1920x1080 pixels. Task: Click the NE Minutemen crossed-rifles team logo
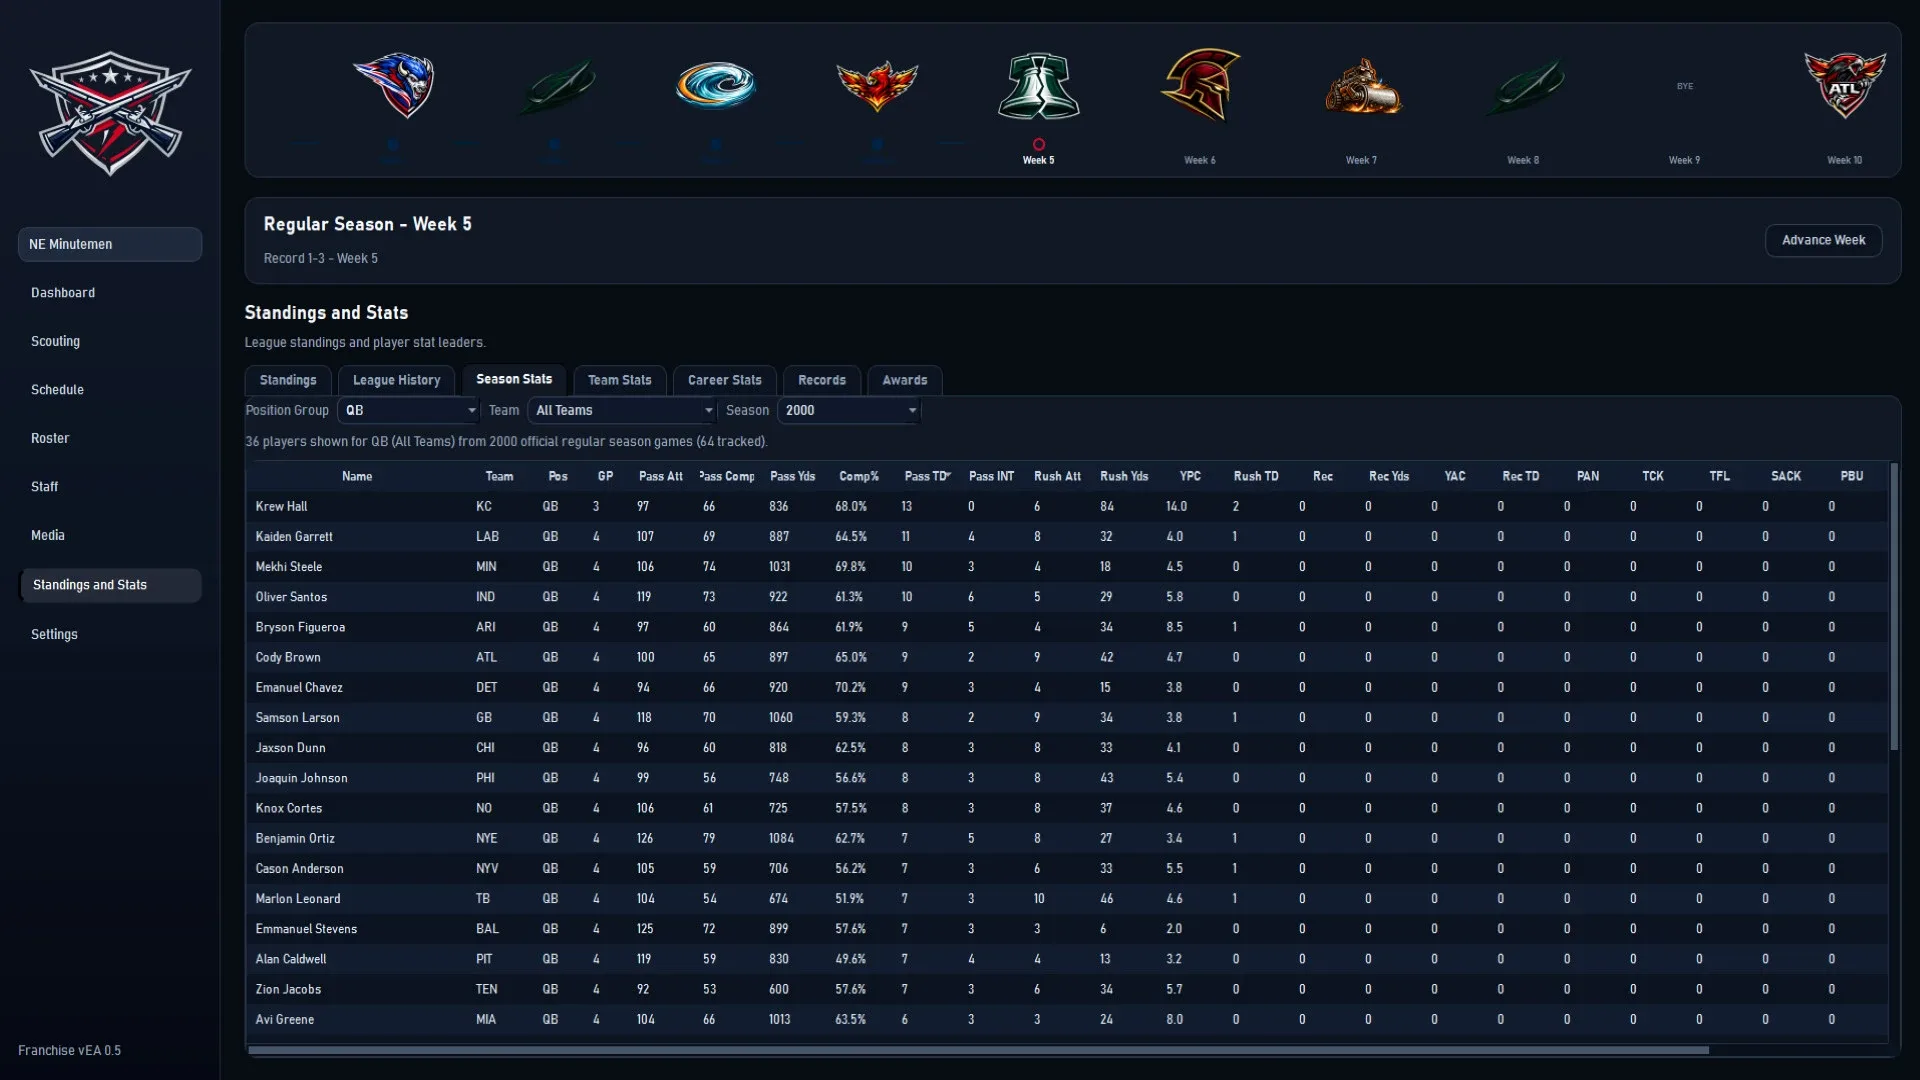(x=110, y=113)
